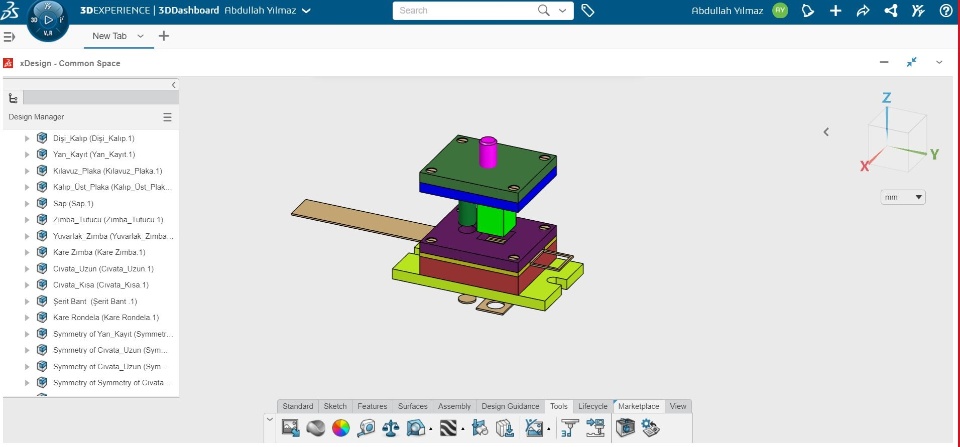The height and width of the screenshot is (447, 960).
Task: Click the xDesign app icon in widget title
Action: pyautogui.click(x=8, y=63)
